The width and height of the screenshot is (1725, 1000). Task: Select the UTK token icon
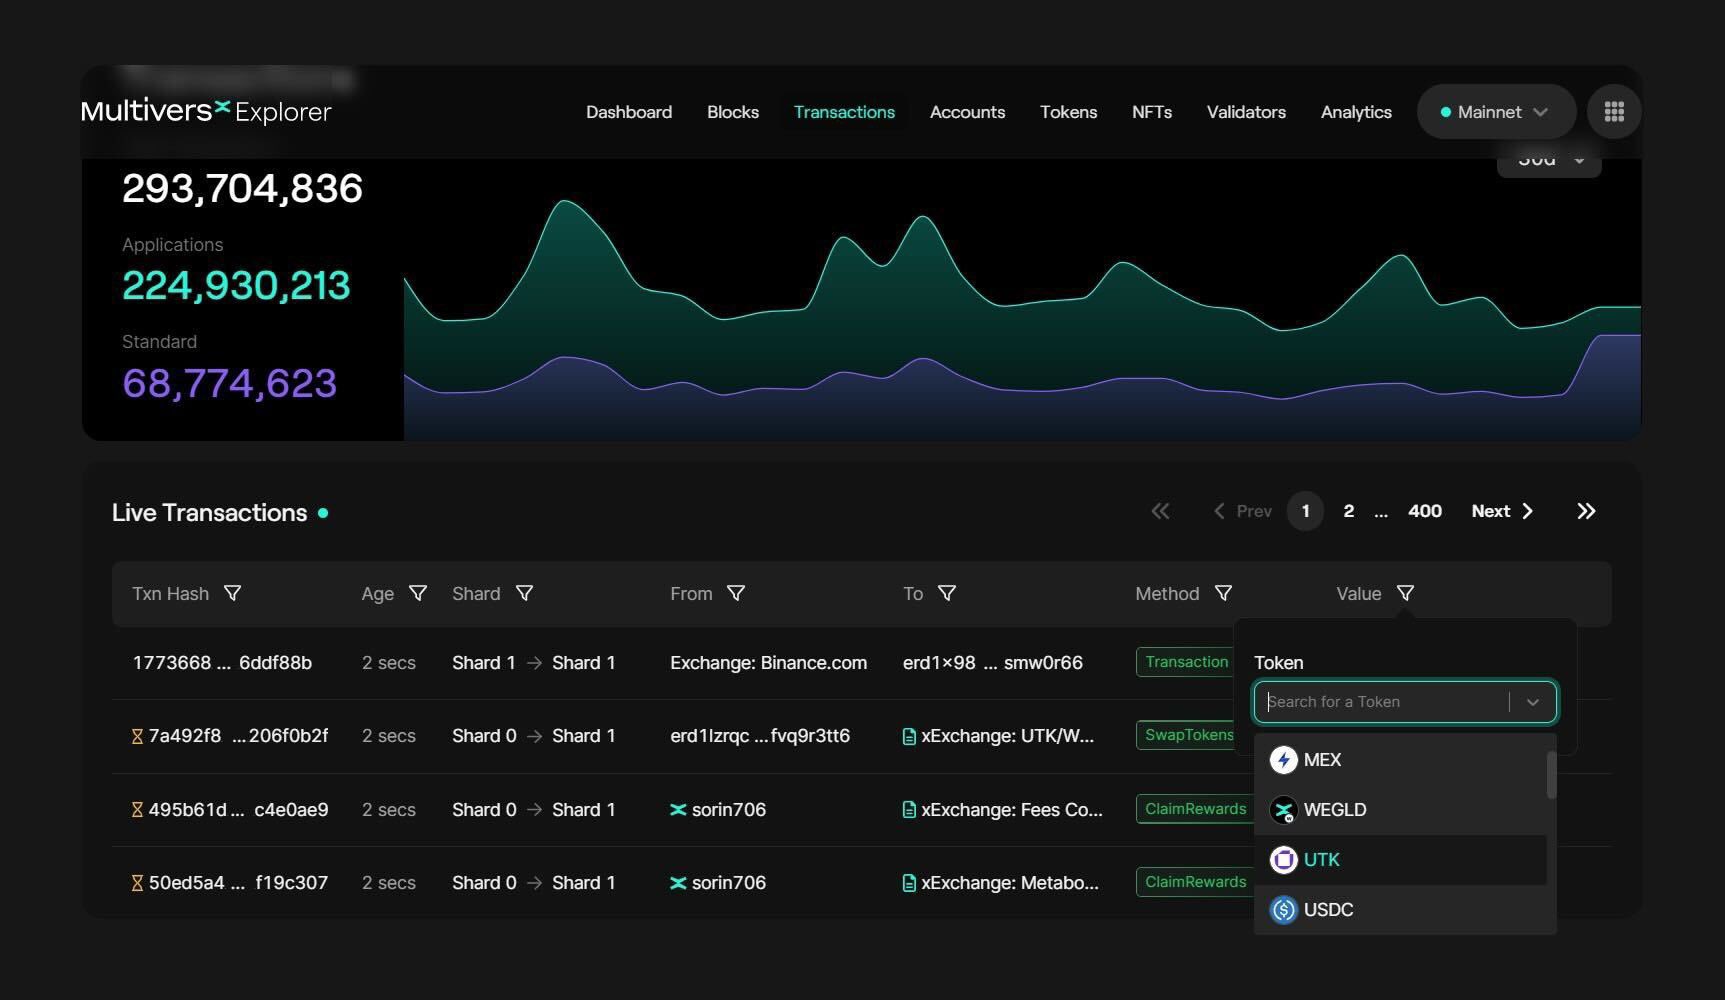(x=1284, y=859)
